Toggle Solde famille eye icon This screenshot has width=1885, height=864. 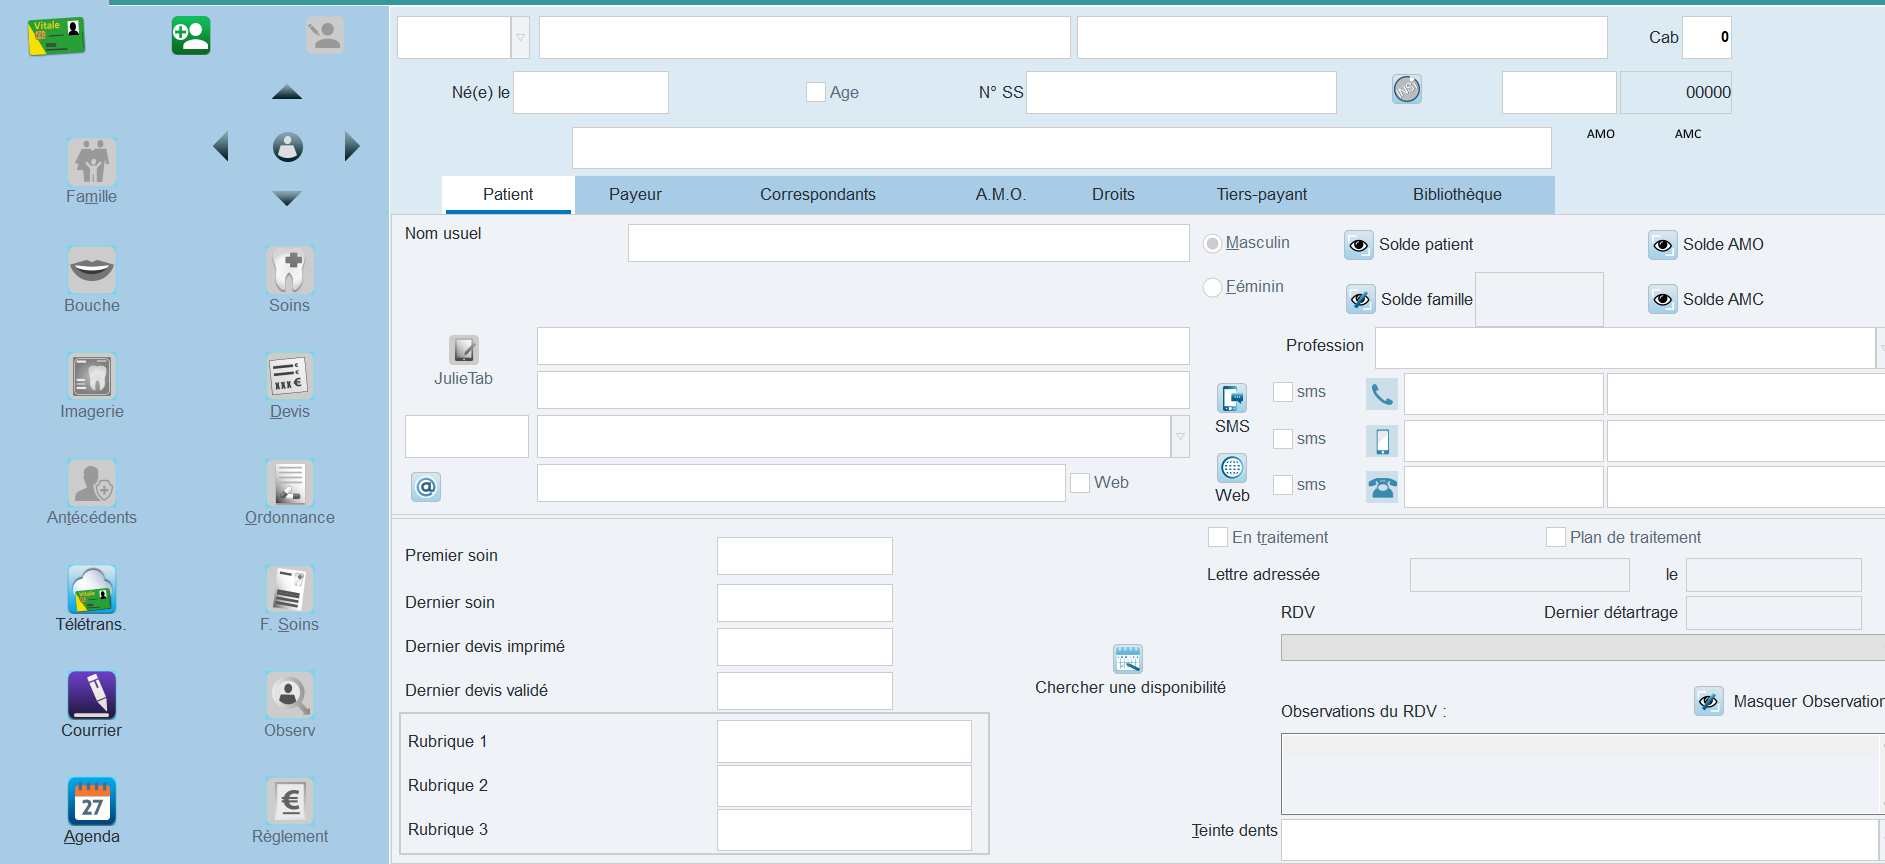point(1361,299)
